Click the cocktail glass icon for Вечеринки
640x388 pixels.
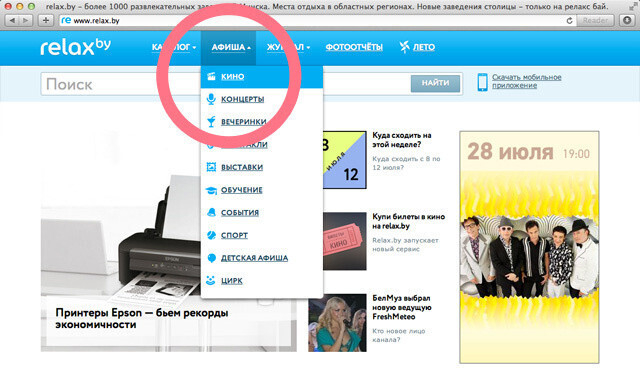tap(211, 122)
